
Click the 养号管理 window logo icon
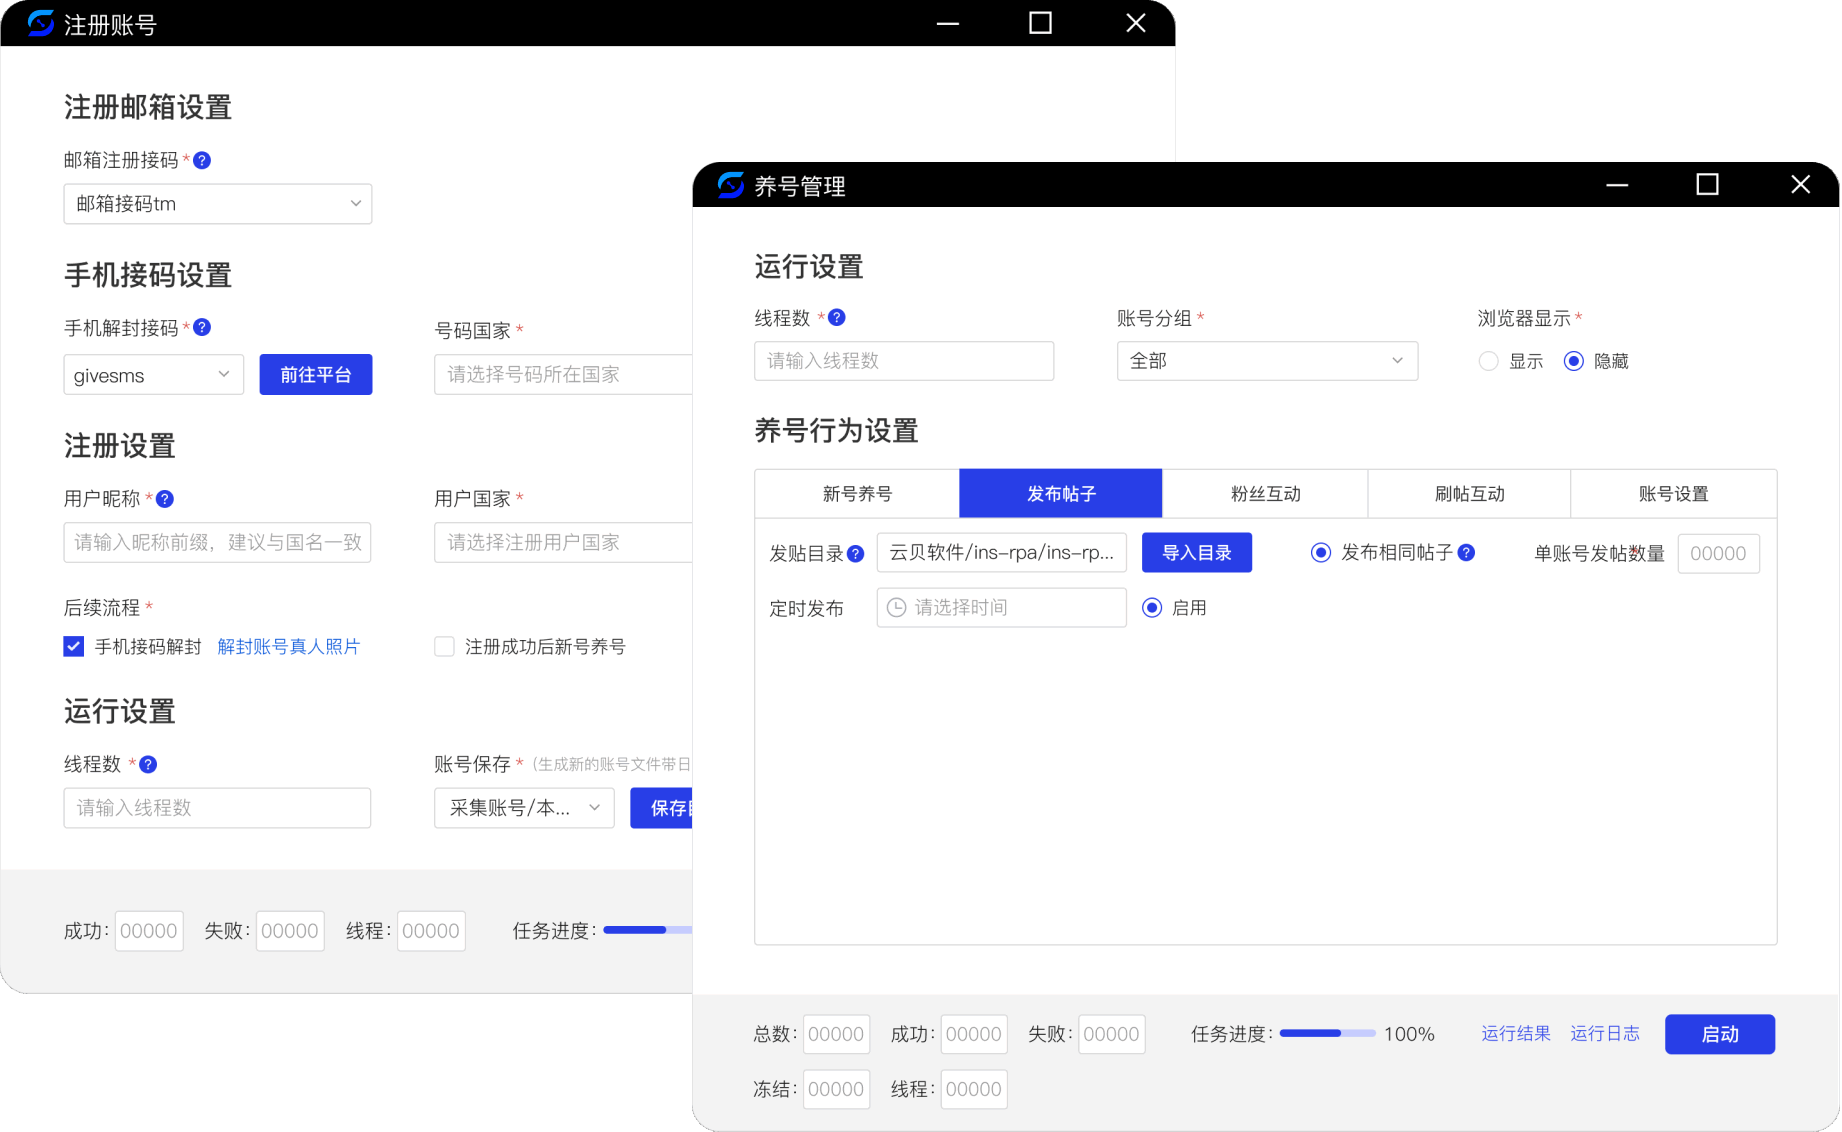pos(731,185)
